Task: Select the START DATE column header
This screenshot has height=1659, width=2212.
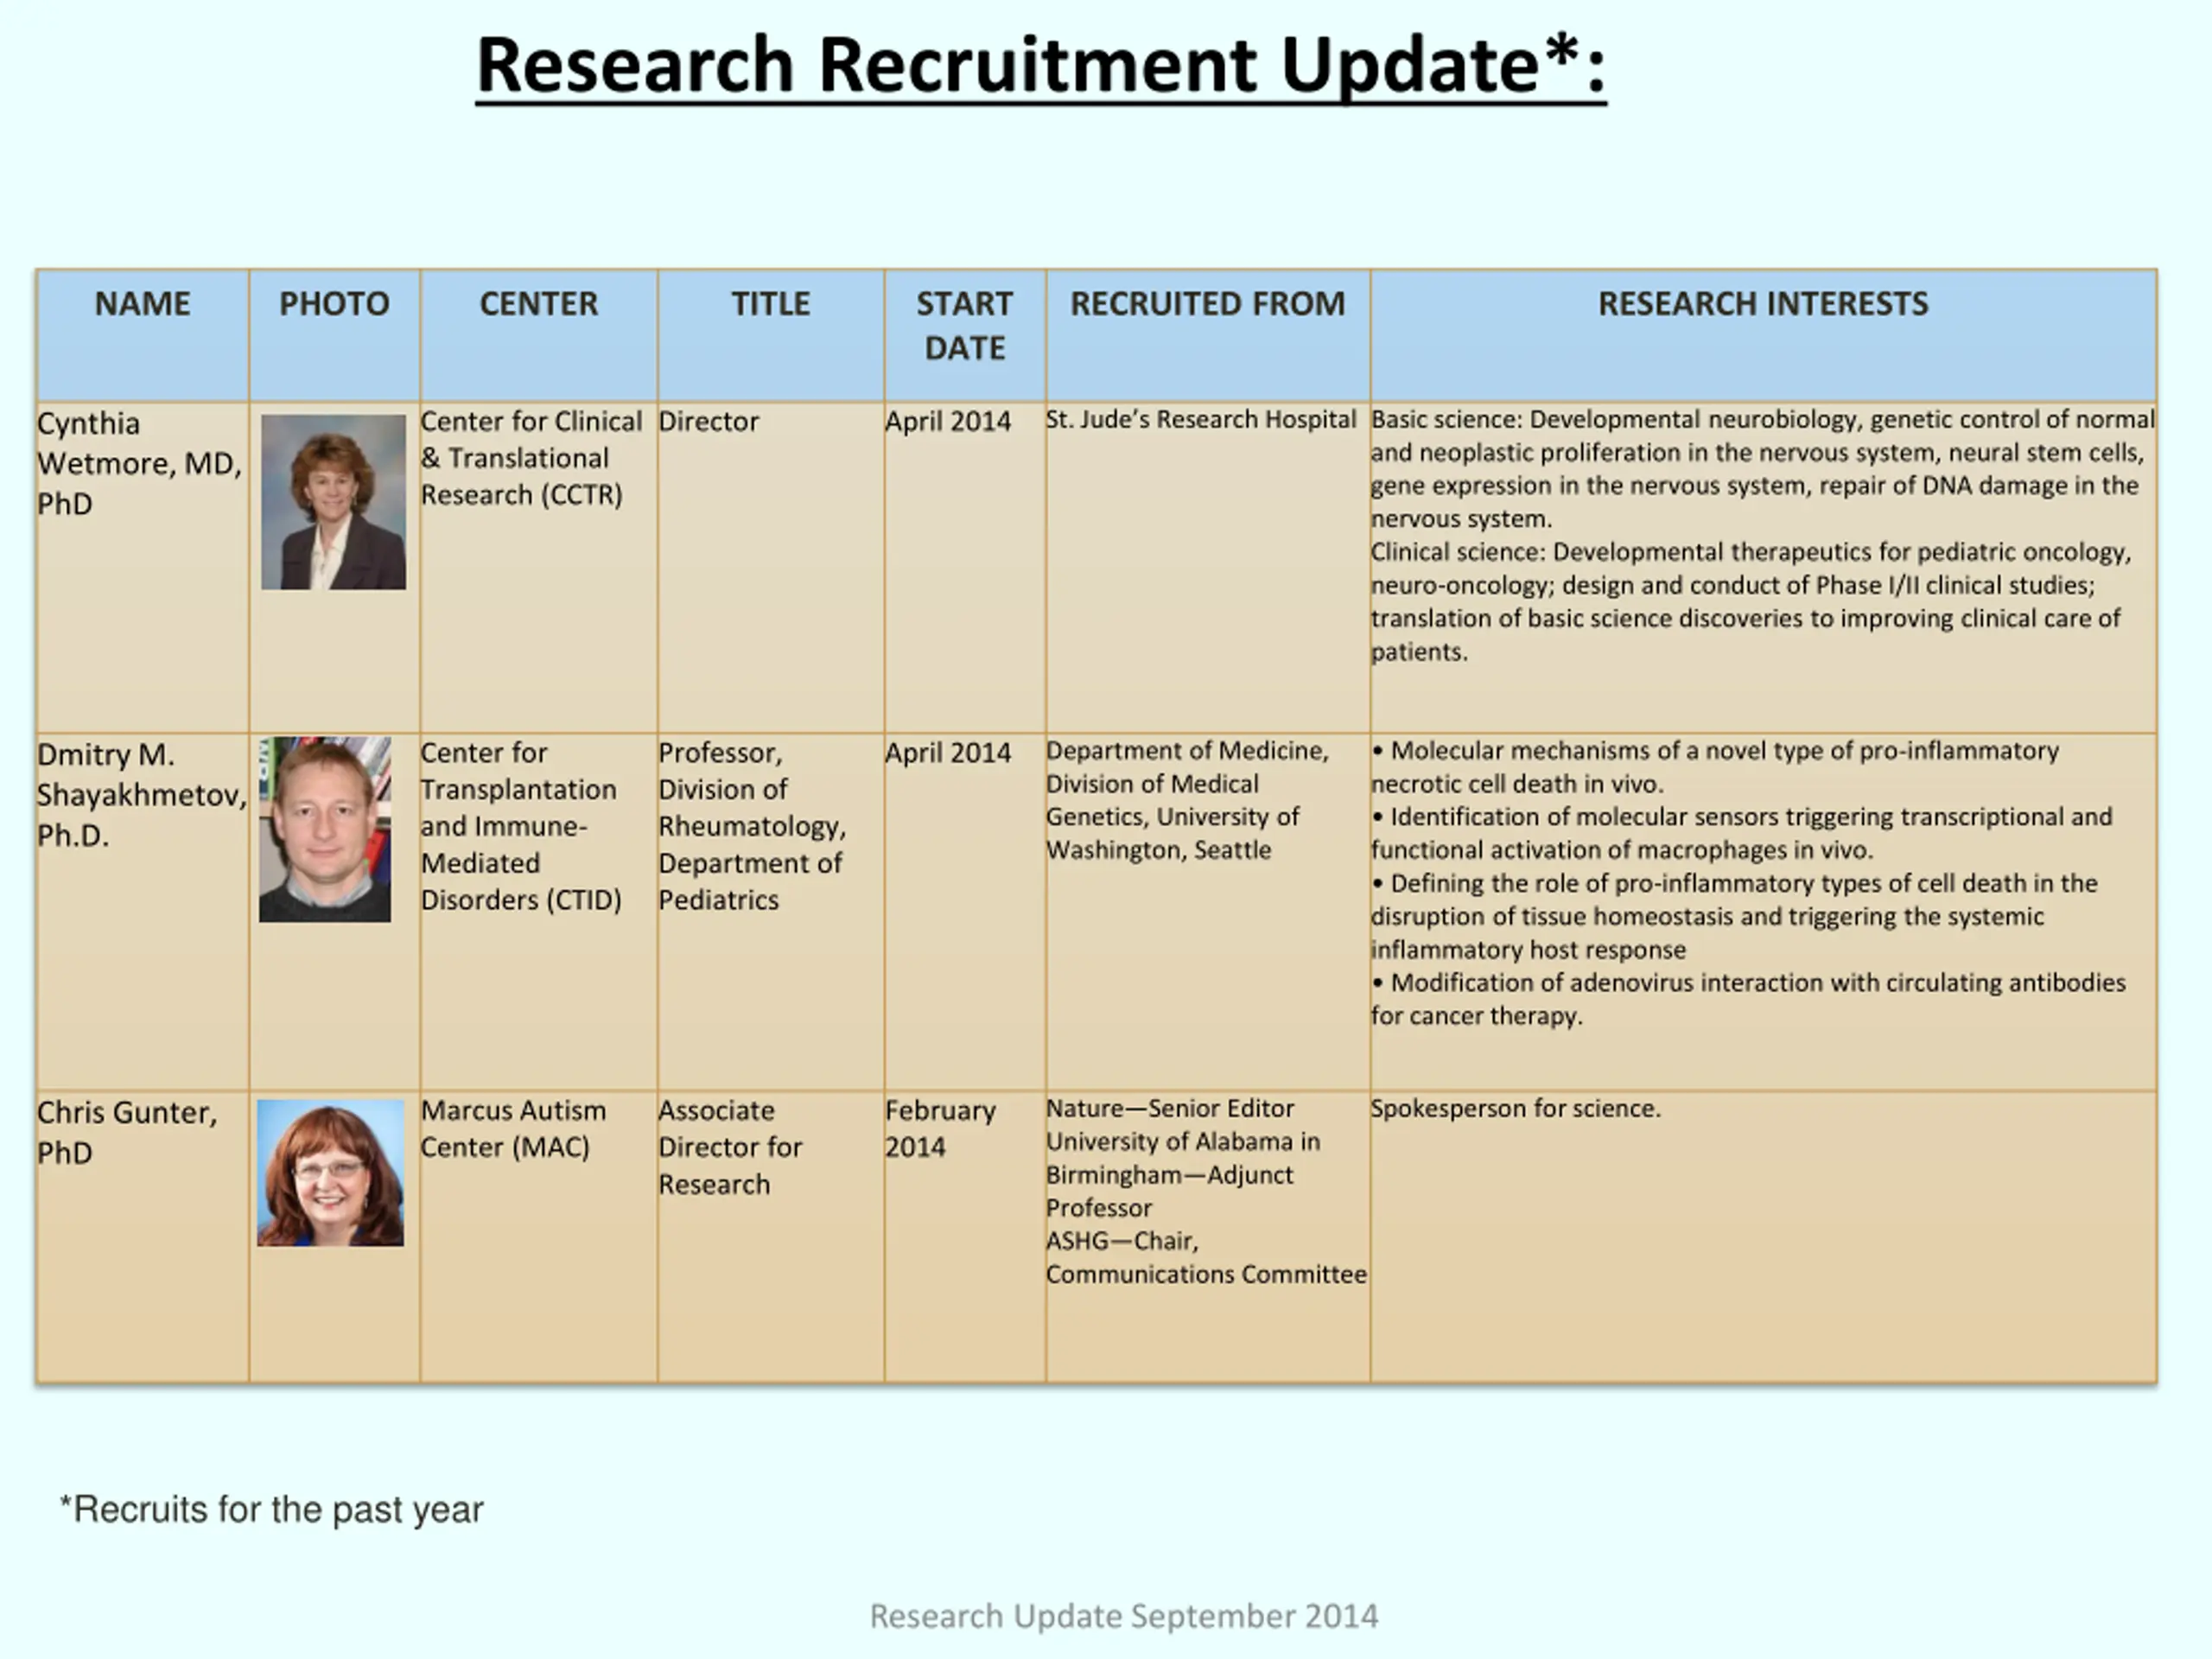Action: pyautogui.click(x=964, y=326)
